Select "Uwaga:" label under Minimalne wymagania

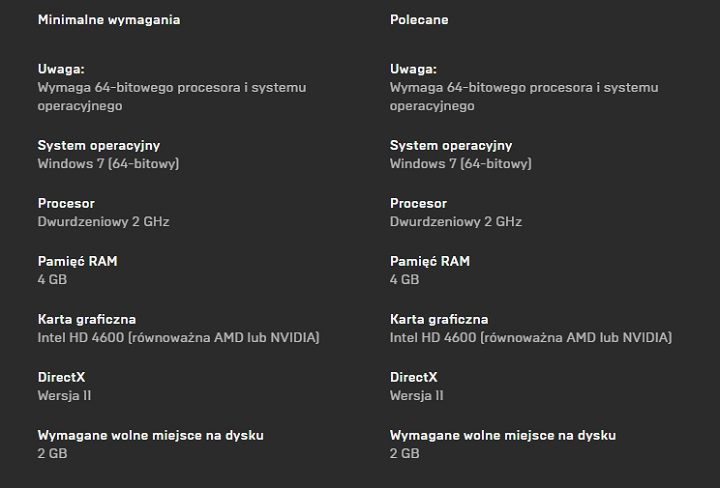(x=61, y=69)
